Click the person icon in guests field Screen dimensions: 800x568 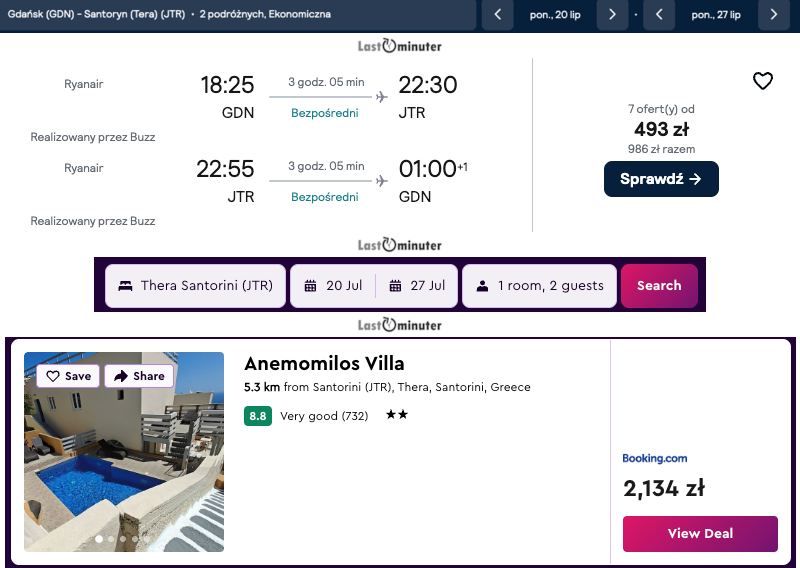[x=483, y=286]
